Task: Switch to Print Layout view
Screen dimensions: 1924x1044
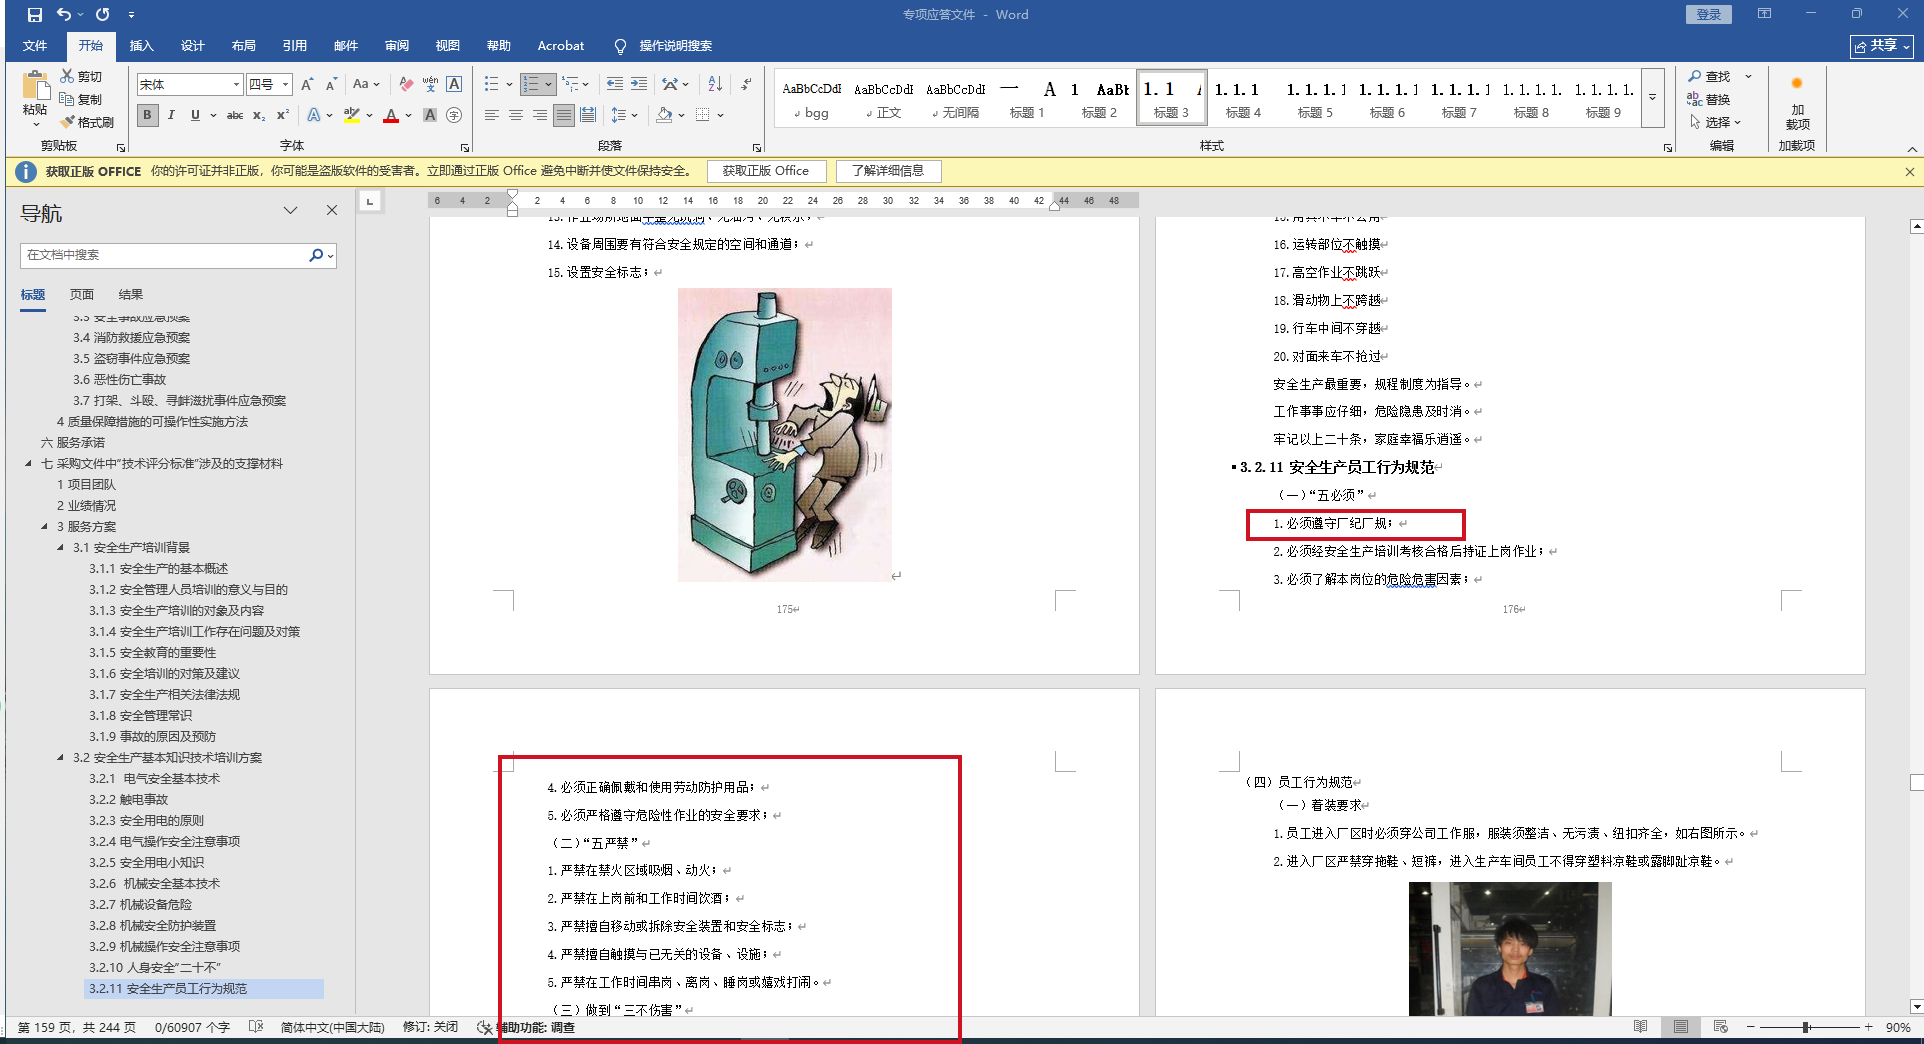Action: pyautogui.click(x=1681, y=1027)
